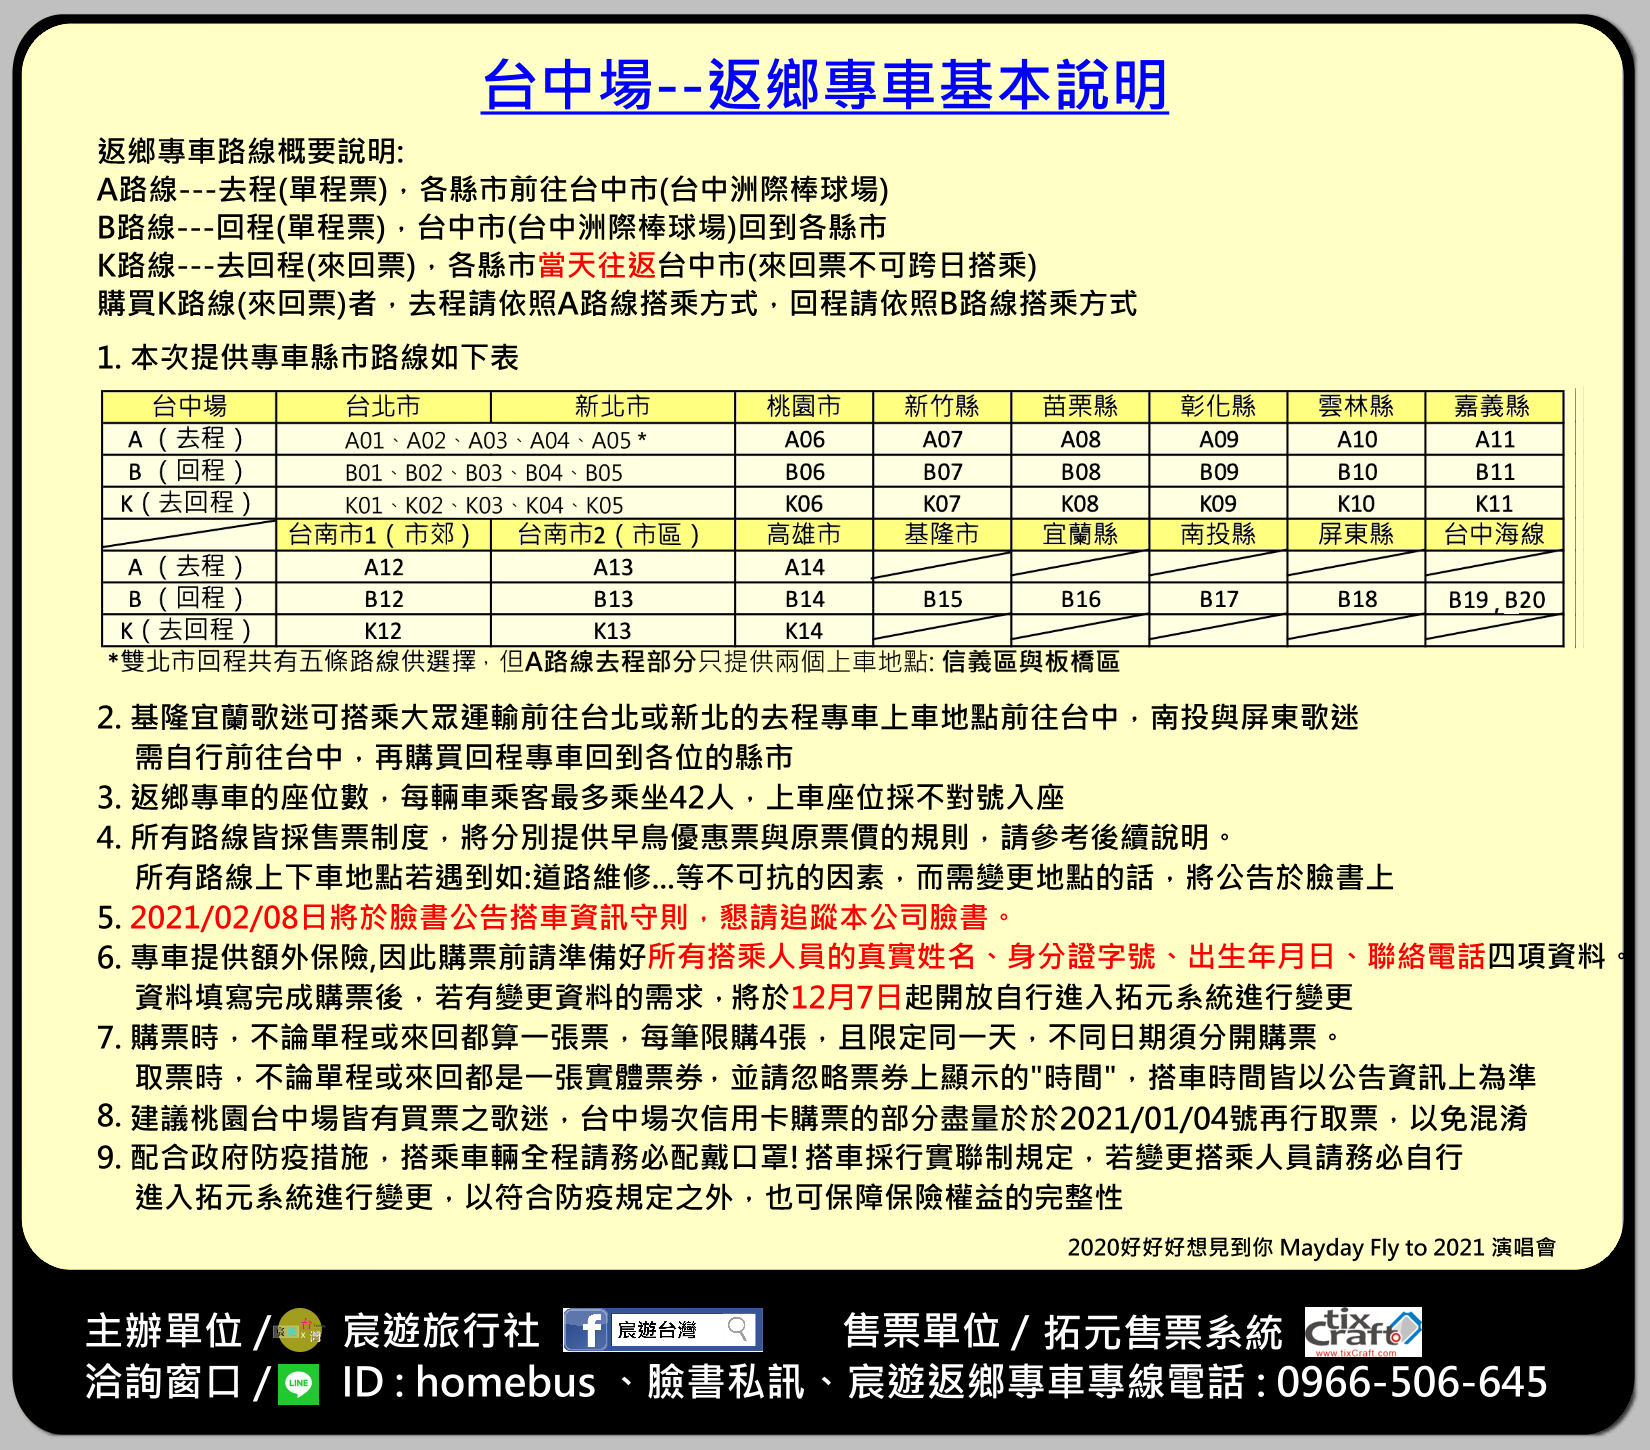Select the 屏東縣 header cell
The height and width of the screenshot is (1450, 1650).
[1356, 535]
